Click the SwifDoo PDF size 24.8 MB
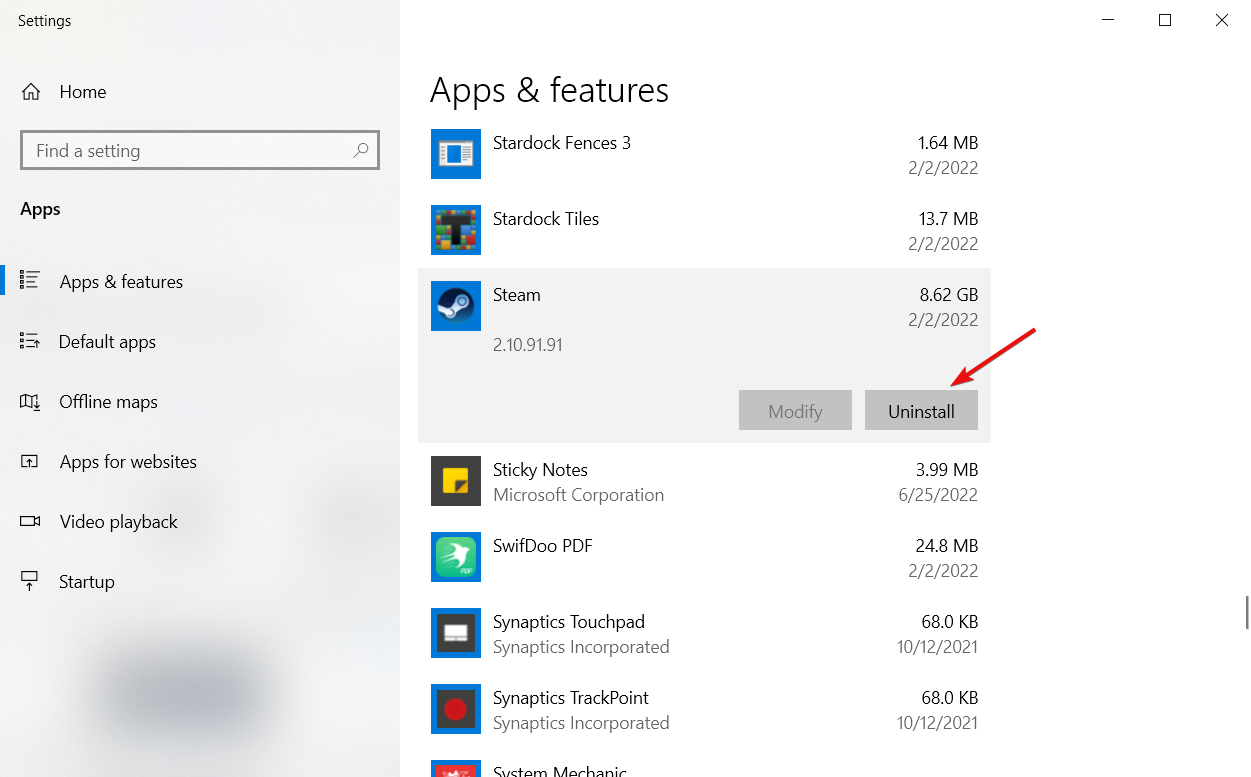 coord(949,546)
